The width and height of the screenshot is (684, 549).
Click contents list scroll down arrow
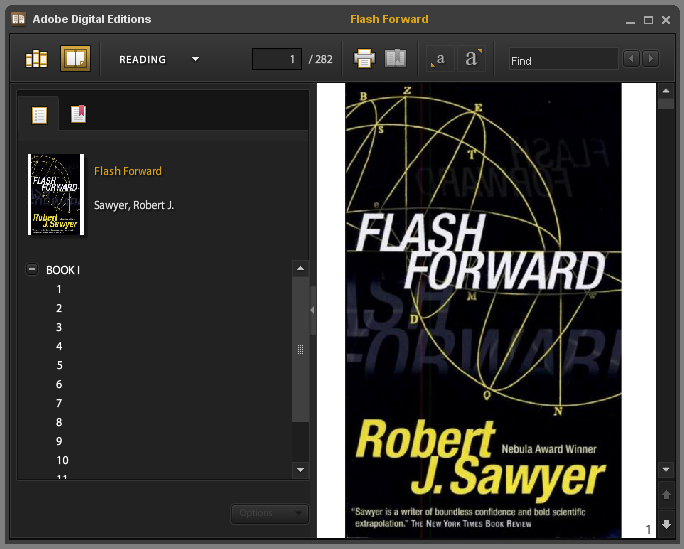[x=301, y=470]
